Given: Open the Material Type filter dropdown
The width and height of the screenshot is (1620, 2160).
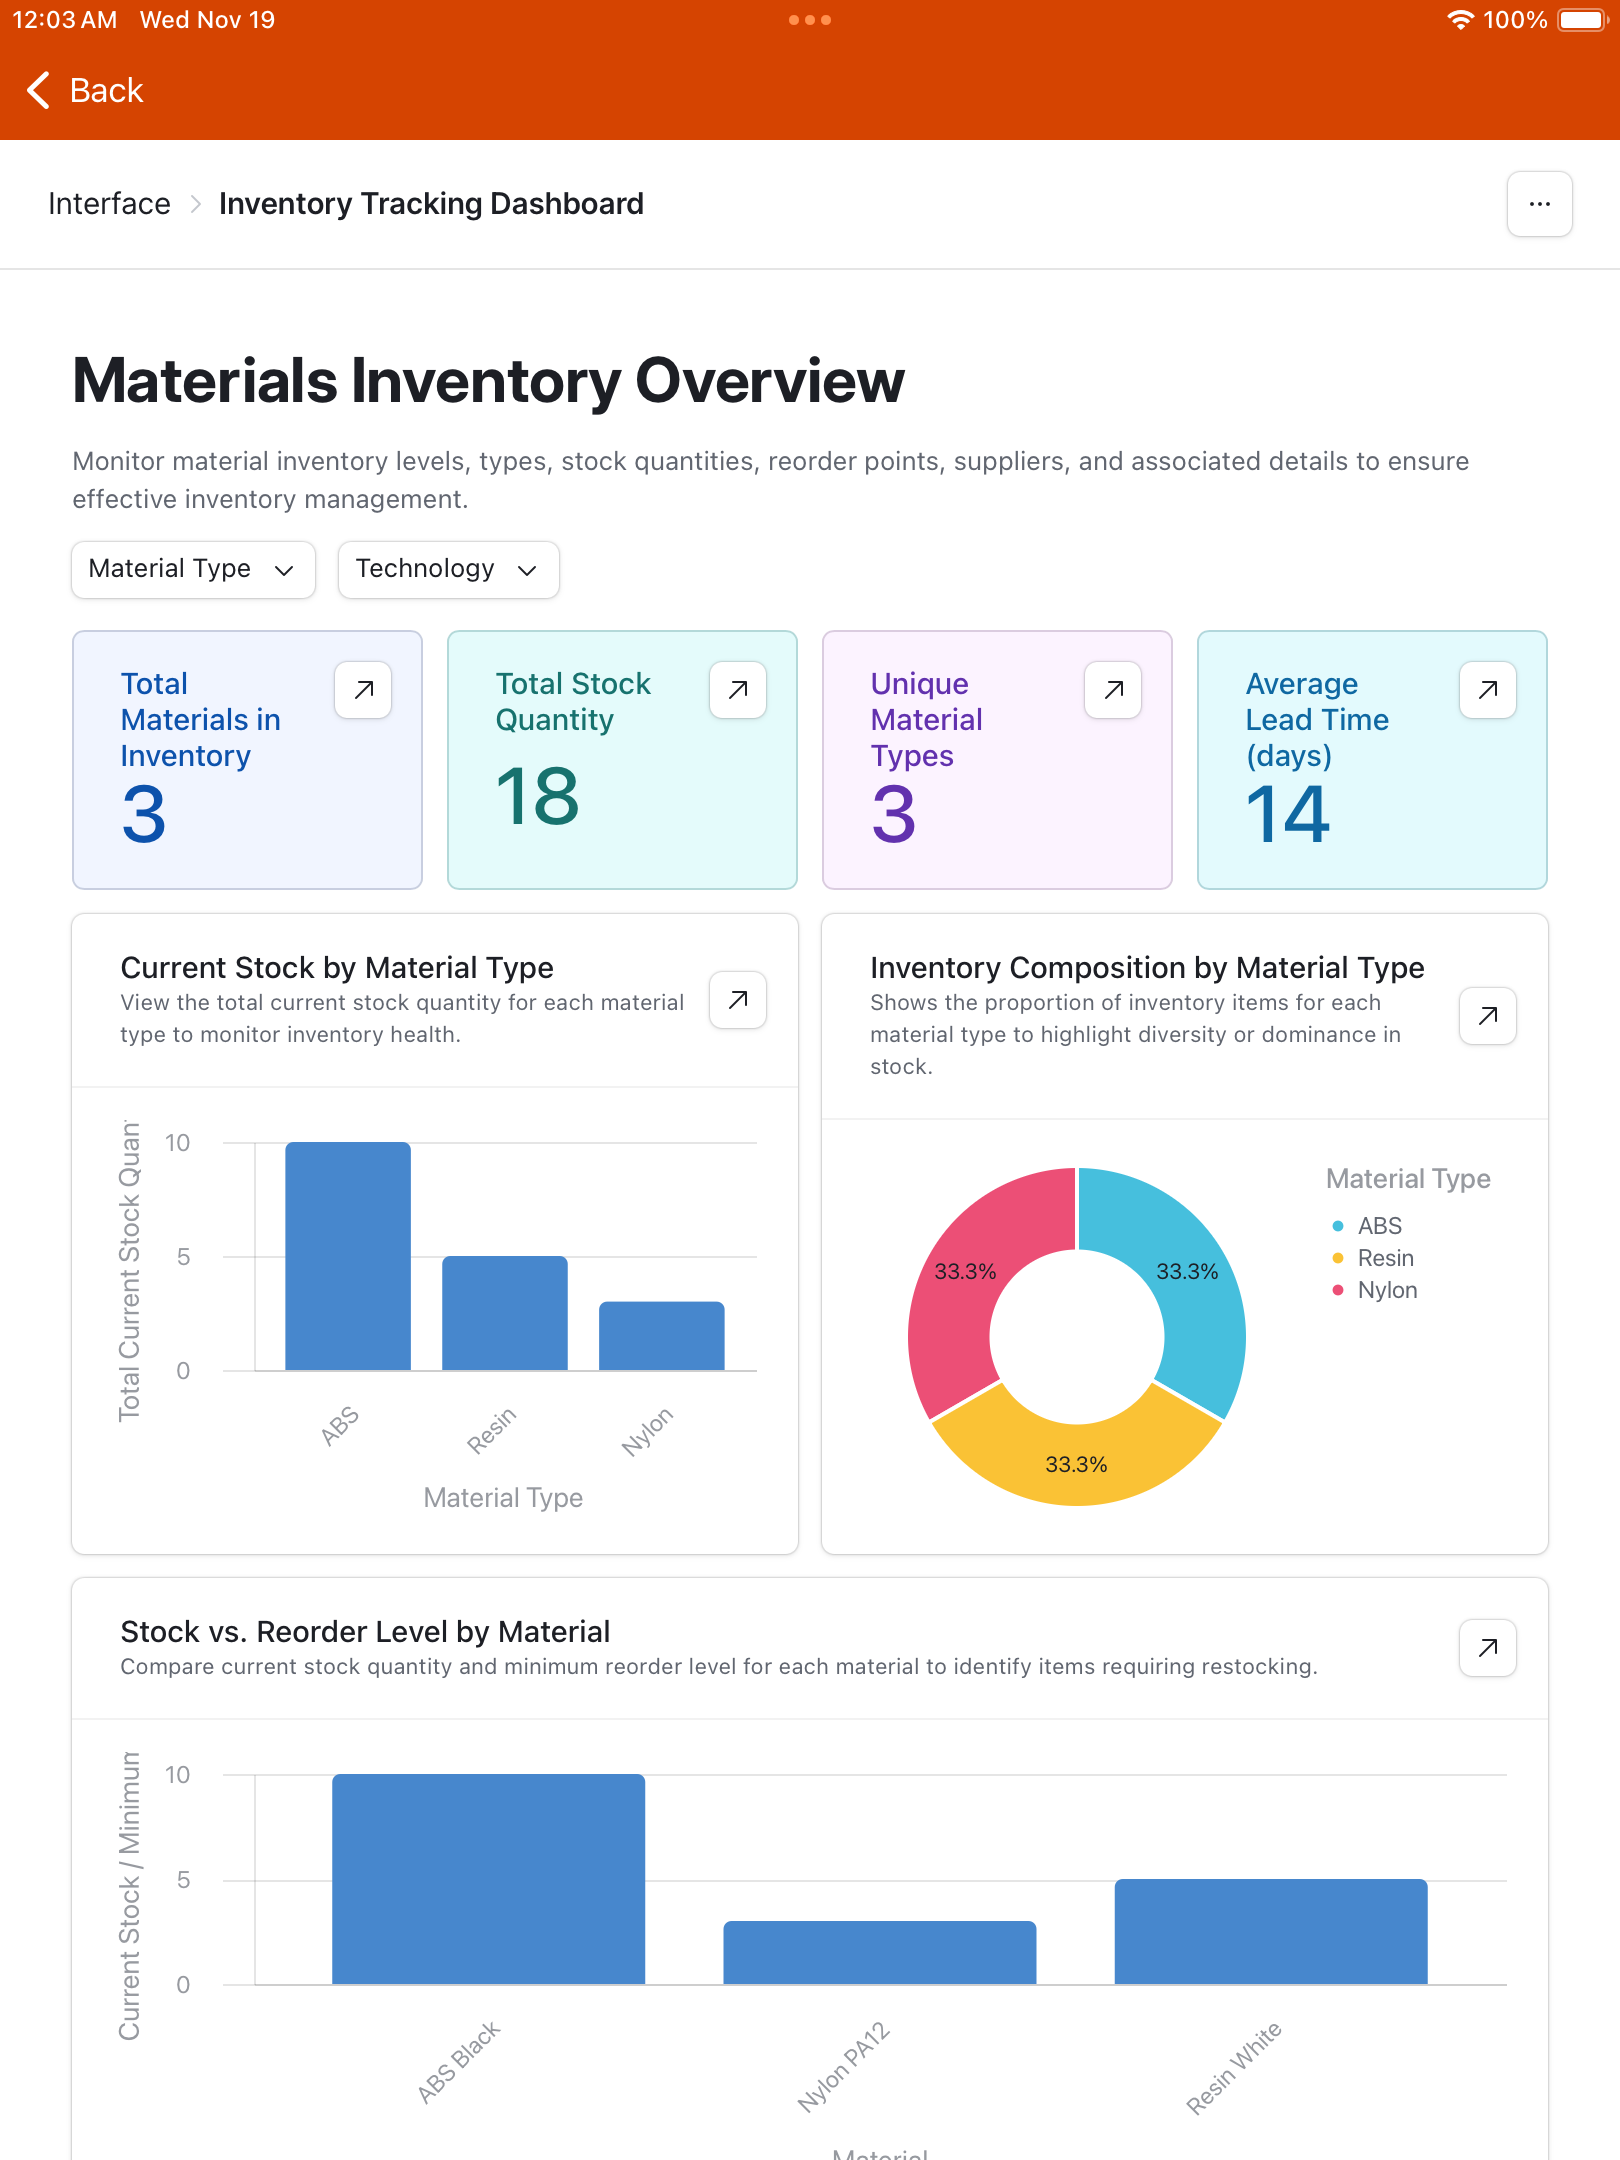Looking at the screenshot, I should [192, 569].
